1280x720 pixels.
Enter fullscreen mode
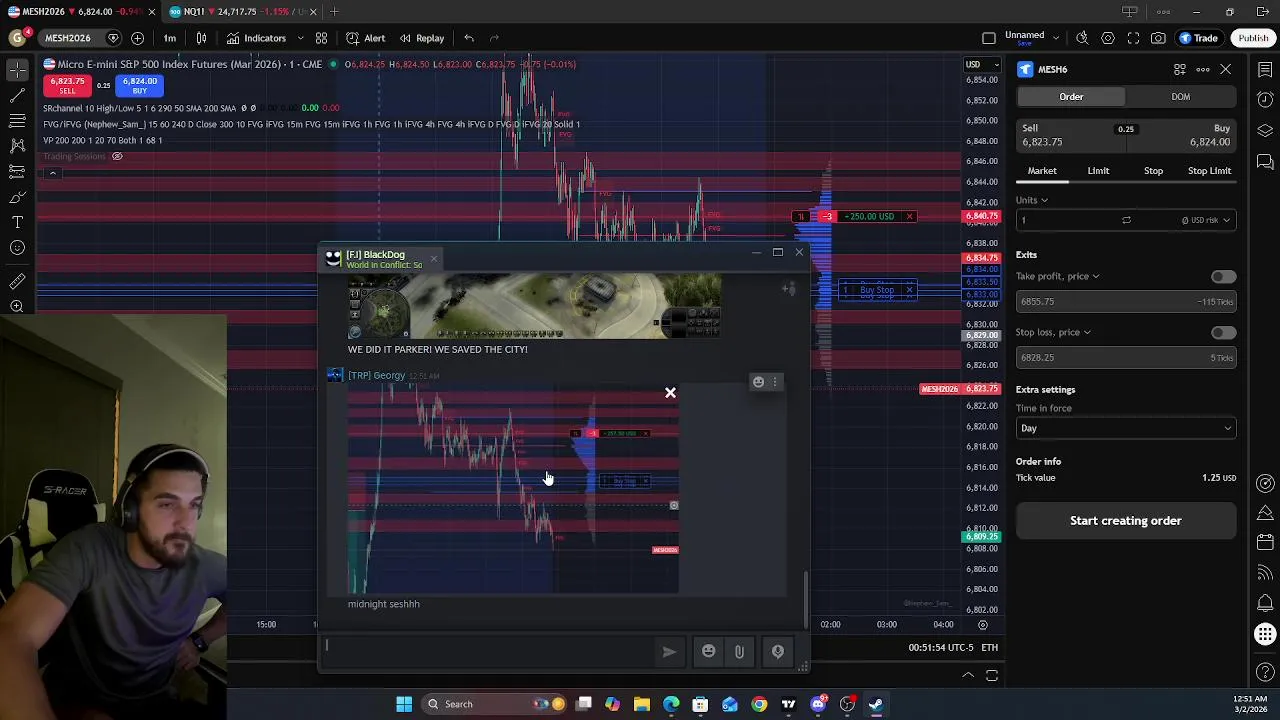tap(1133, 38)
